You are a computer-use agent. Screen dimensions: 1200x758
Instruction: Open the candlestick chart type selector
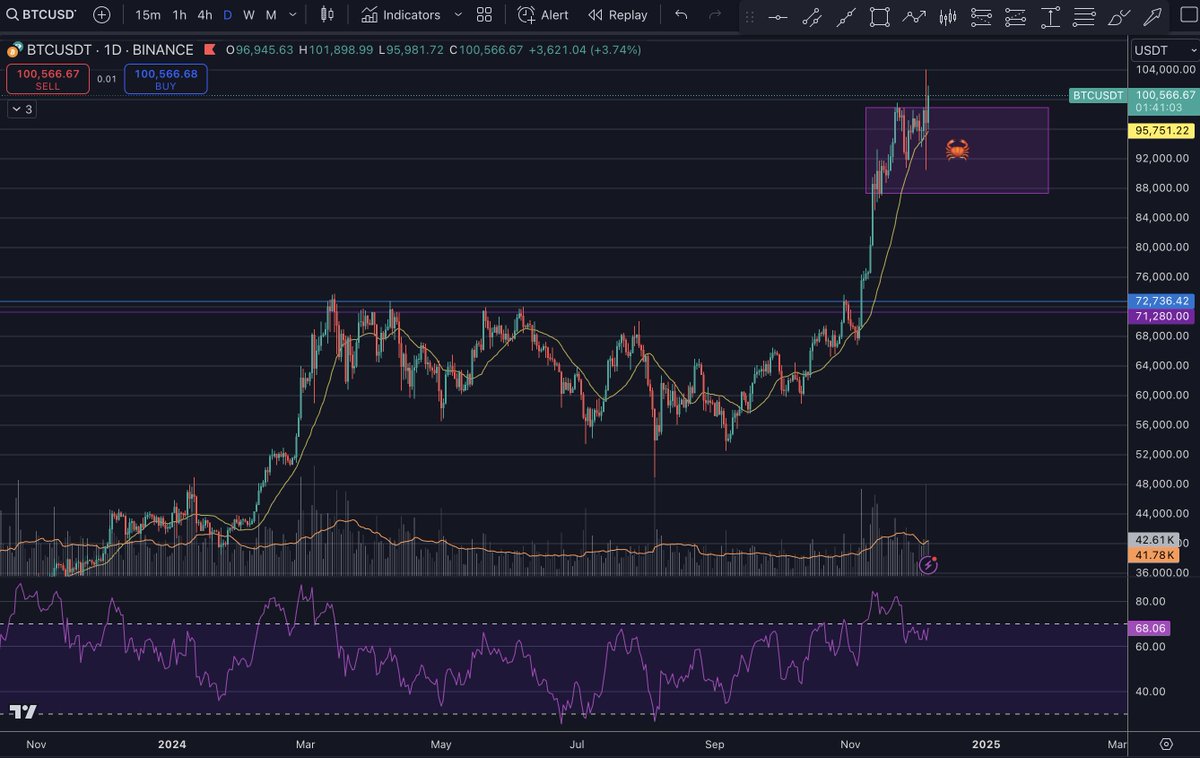pos(327,15)
